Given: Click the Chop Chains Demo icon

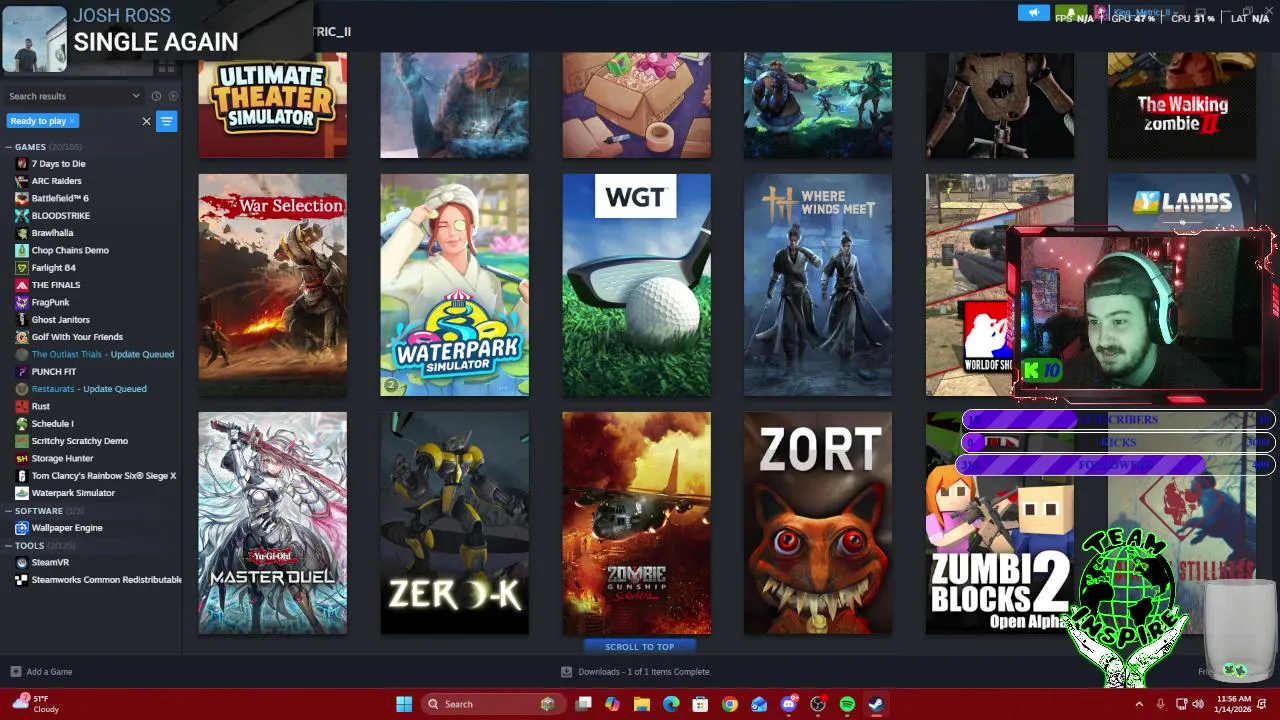Looking at the screenshot, I should [x=22, y=250].
